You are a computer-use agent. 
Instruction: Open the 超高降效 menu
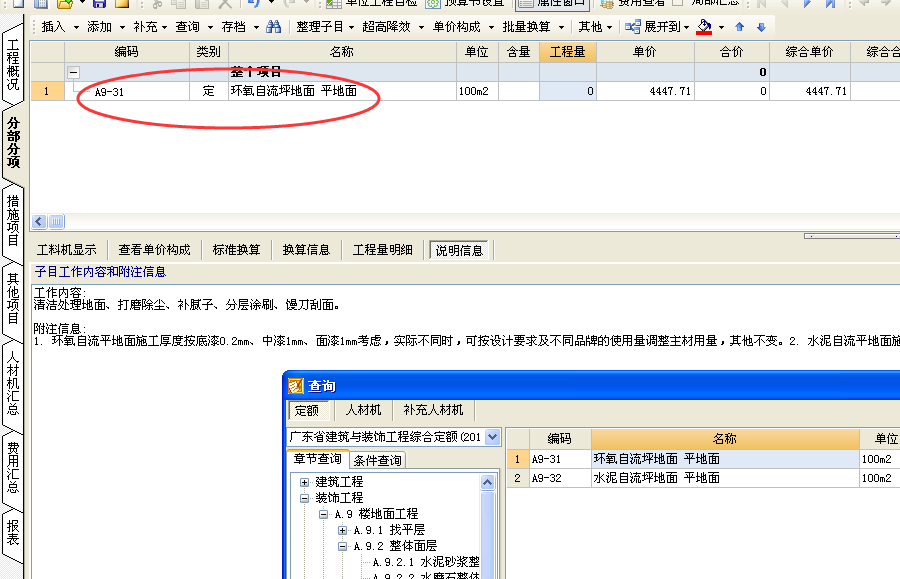[x=393, y=27]
